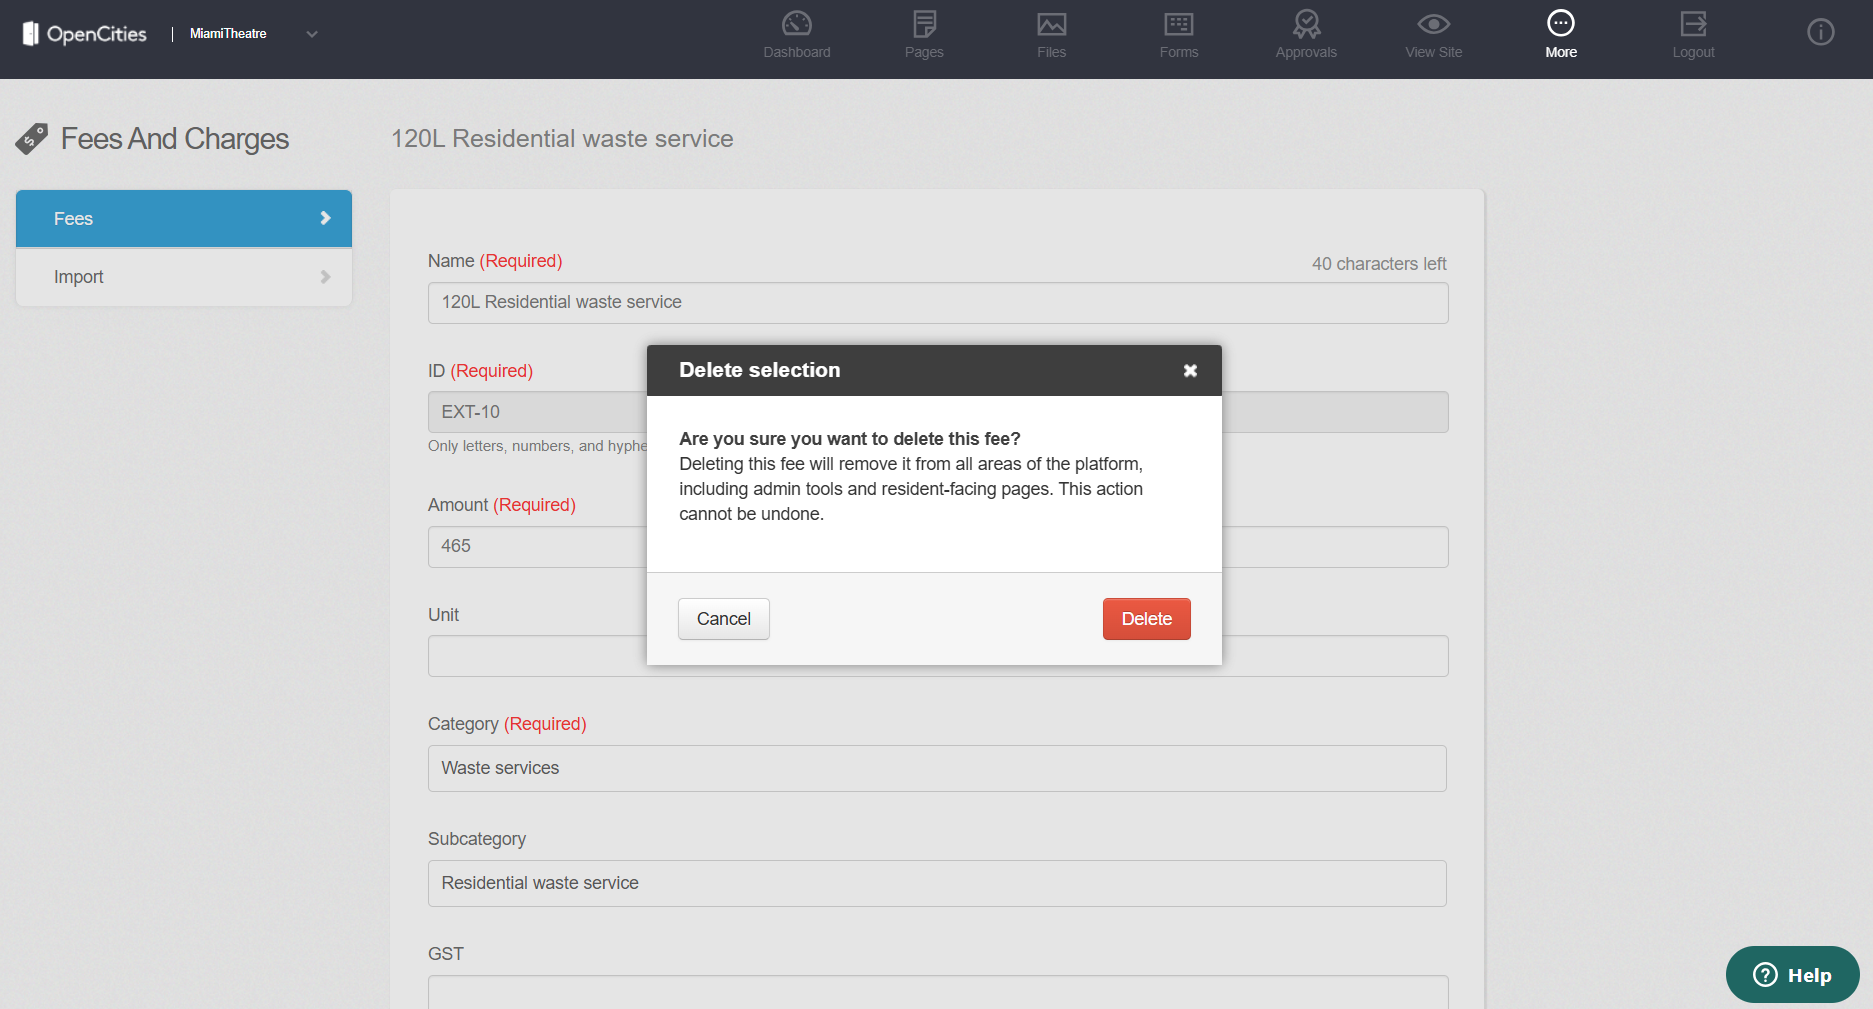Click the View Site eye icon

click(x=1433, y=24)
